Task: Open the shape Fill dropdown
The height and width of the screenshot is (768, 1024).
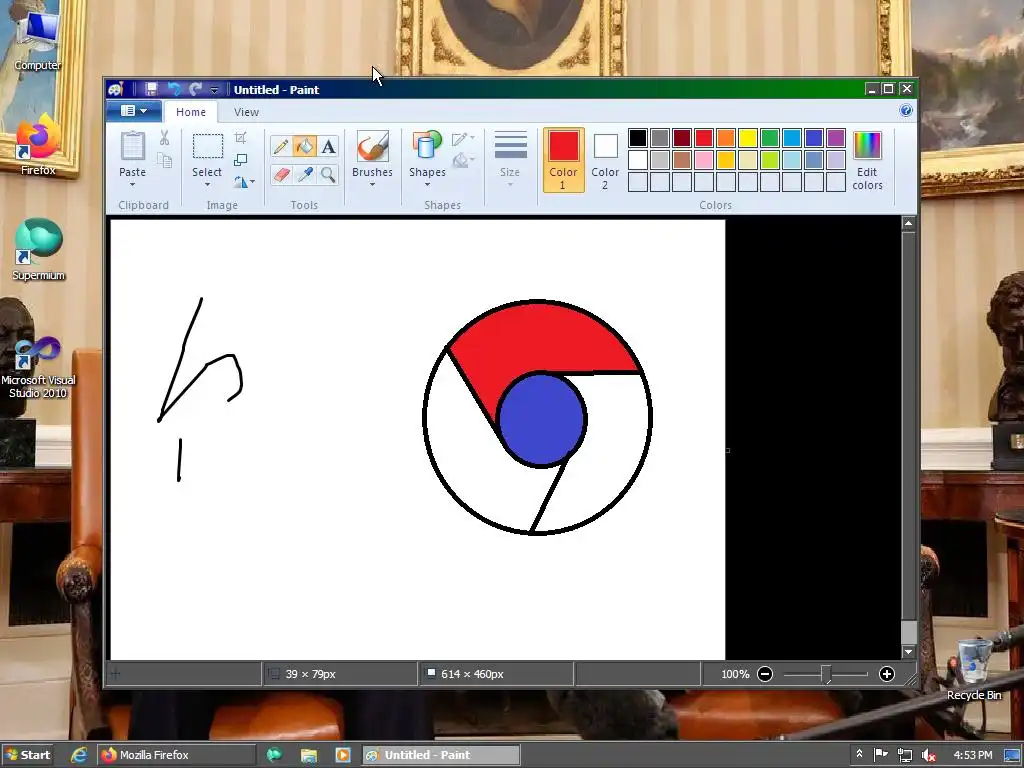Action: point(463,160)
